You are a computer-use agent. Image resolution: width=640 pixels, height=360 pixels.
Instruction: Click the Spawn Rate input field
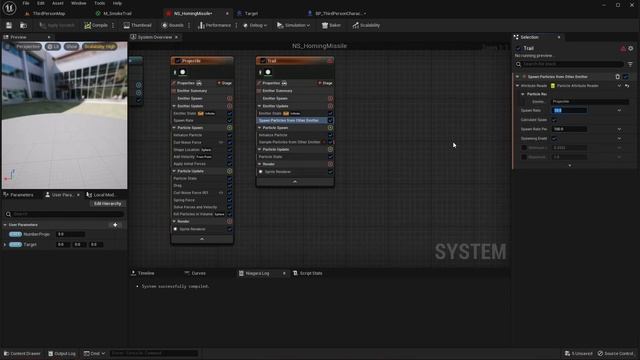(569, 111)
